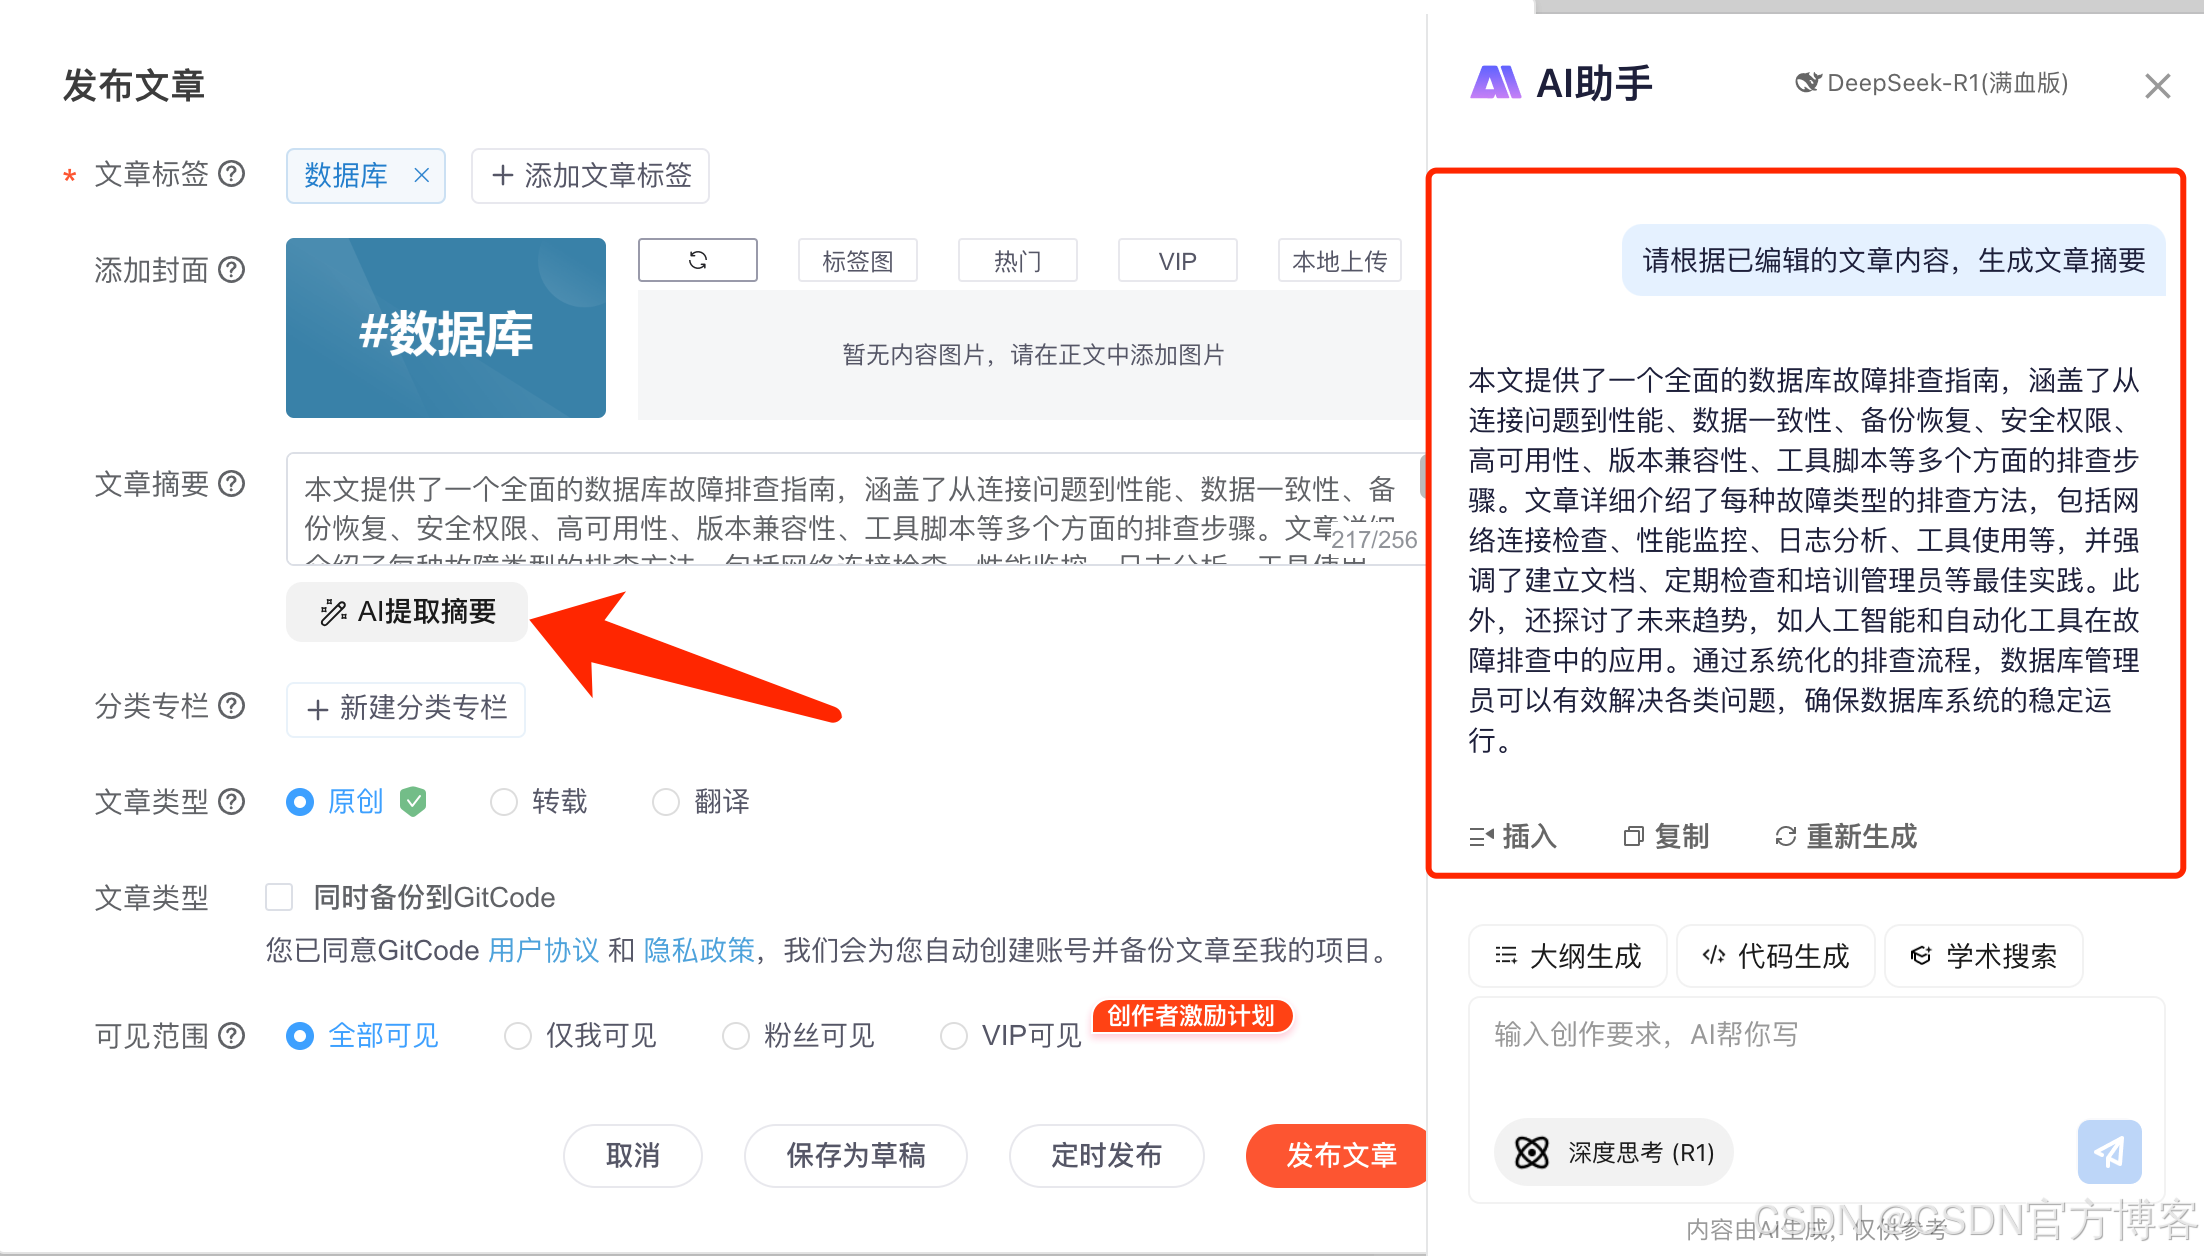Regenerate the summary using 重新生成
Viewport: 2204px width, 1256px height.
pos(1846,836)
